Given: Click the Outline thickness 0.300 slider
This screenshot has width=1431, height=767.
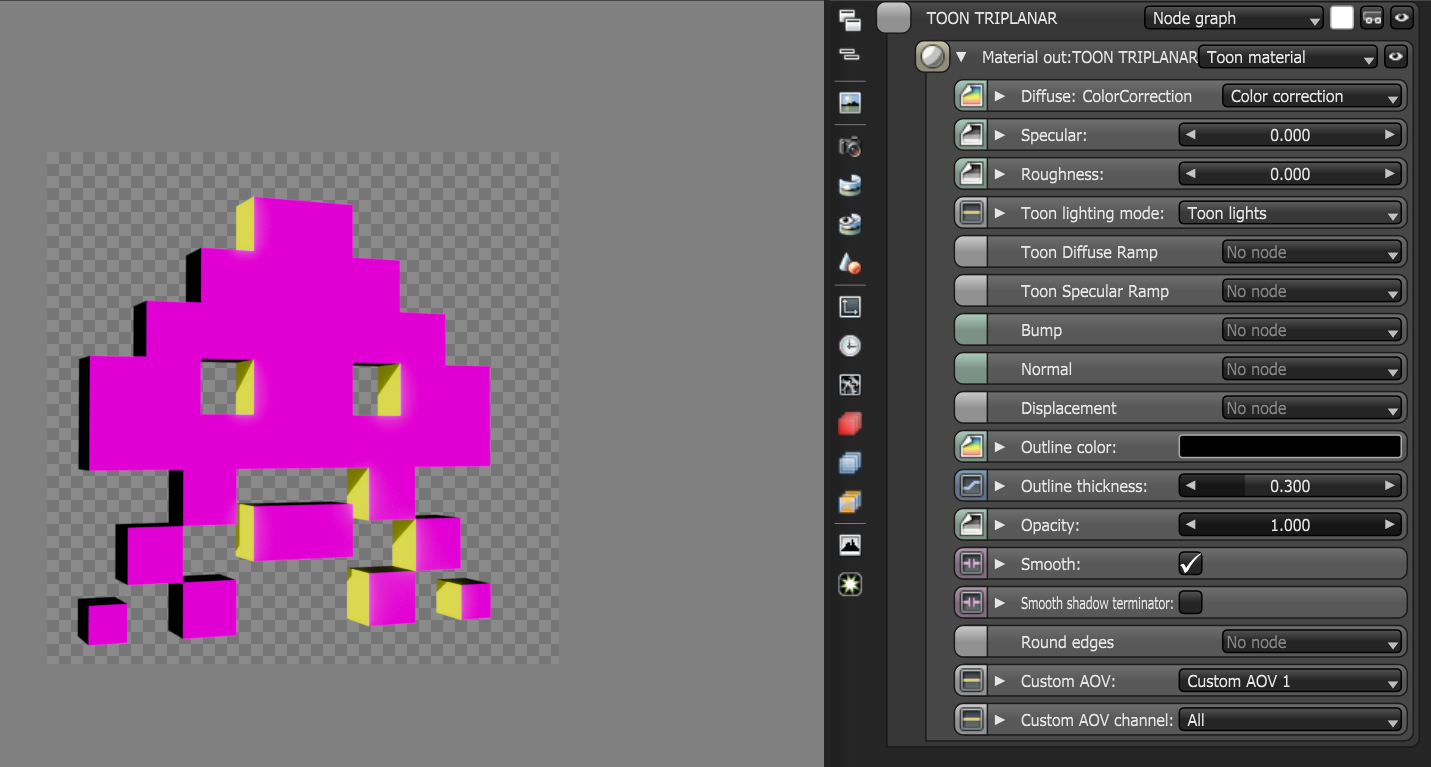Looking at the screenshot, I should 1290,486.
